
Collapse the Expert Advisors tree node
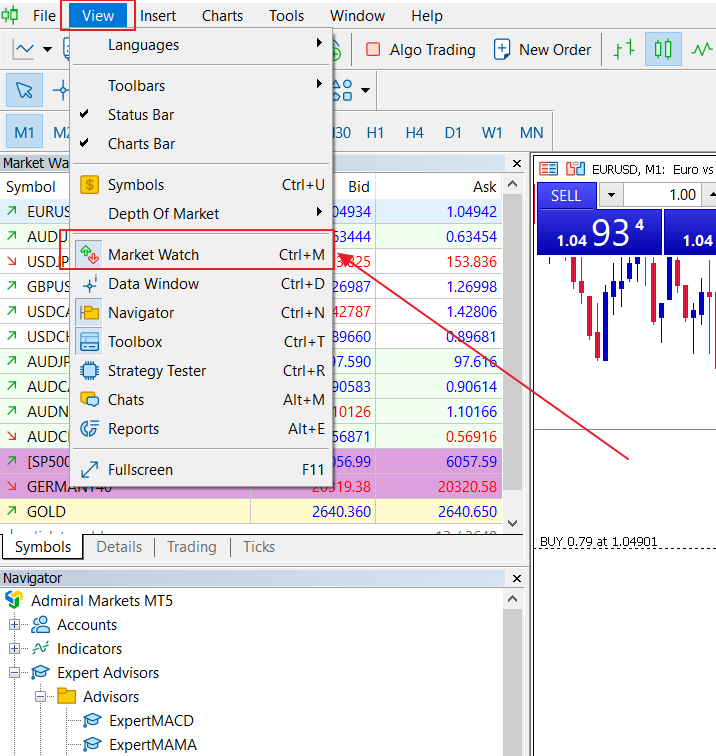(x=14, y=672)
